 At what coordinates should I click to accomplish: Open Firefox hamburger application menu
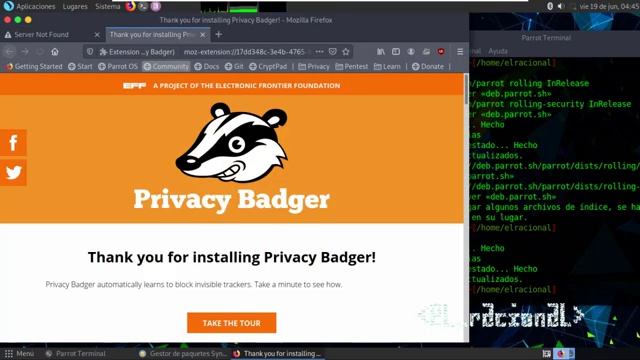460,52
